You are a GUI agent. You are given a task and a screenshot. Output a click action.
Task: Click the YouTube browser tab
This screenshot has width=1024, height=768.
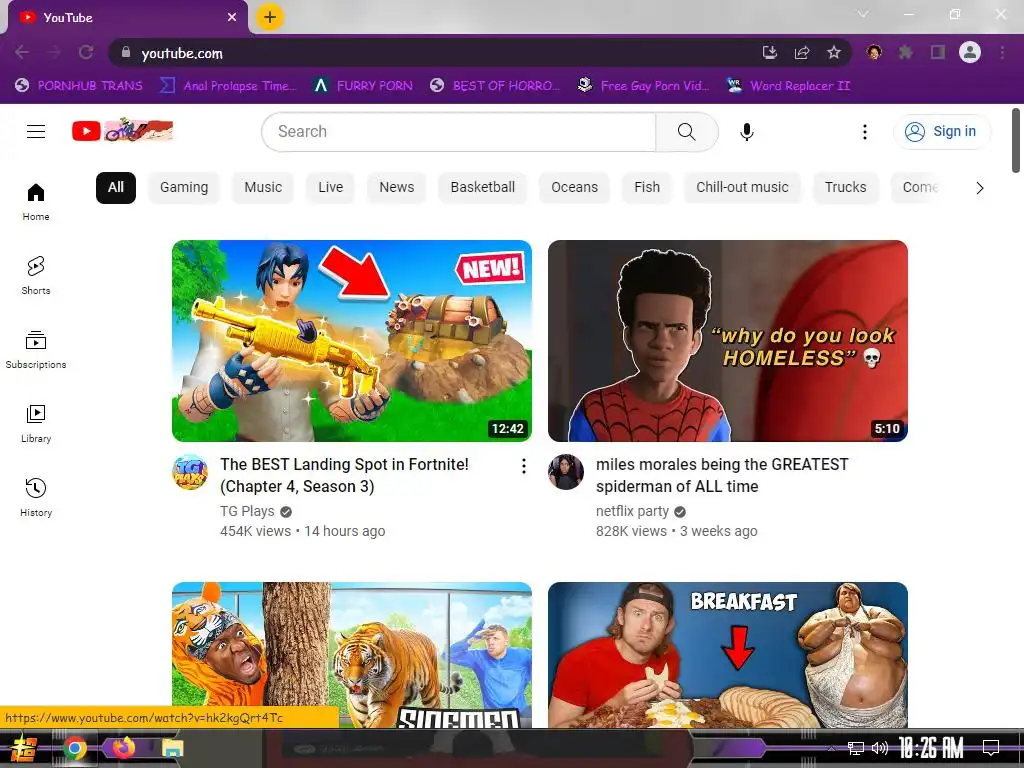click(127, 18)
